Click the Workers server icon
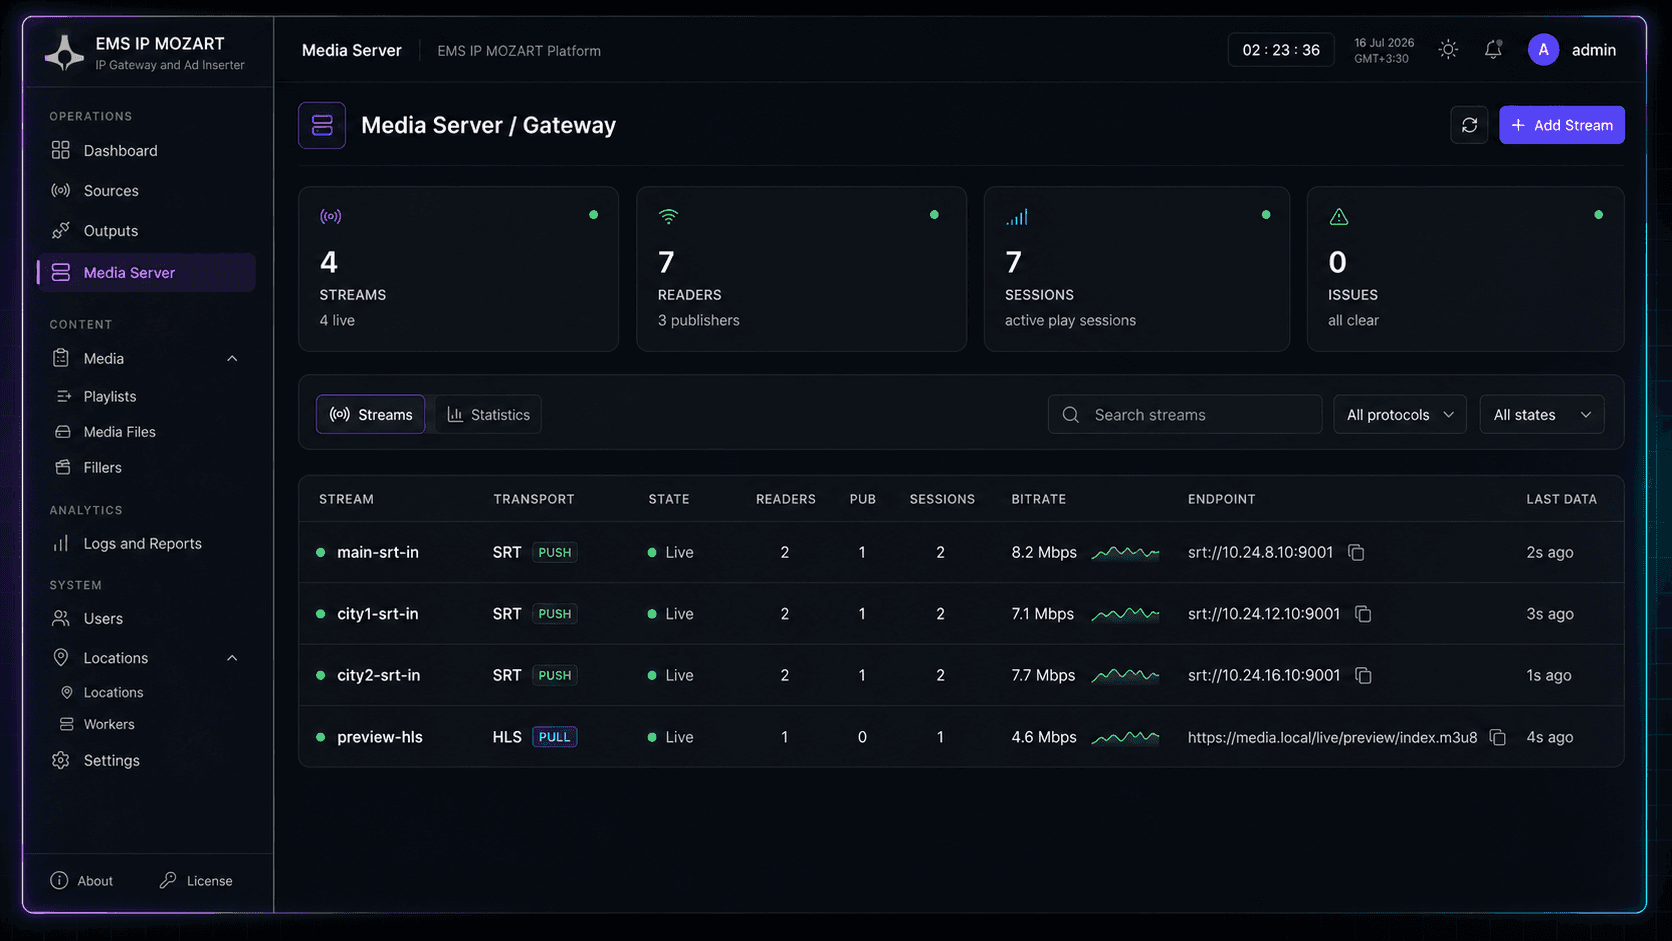 67,724
